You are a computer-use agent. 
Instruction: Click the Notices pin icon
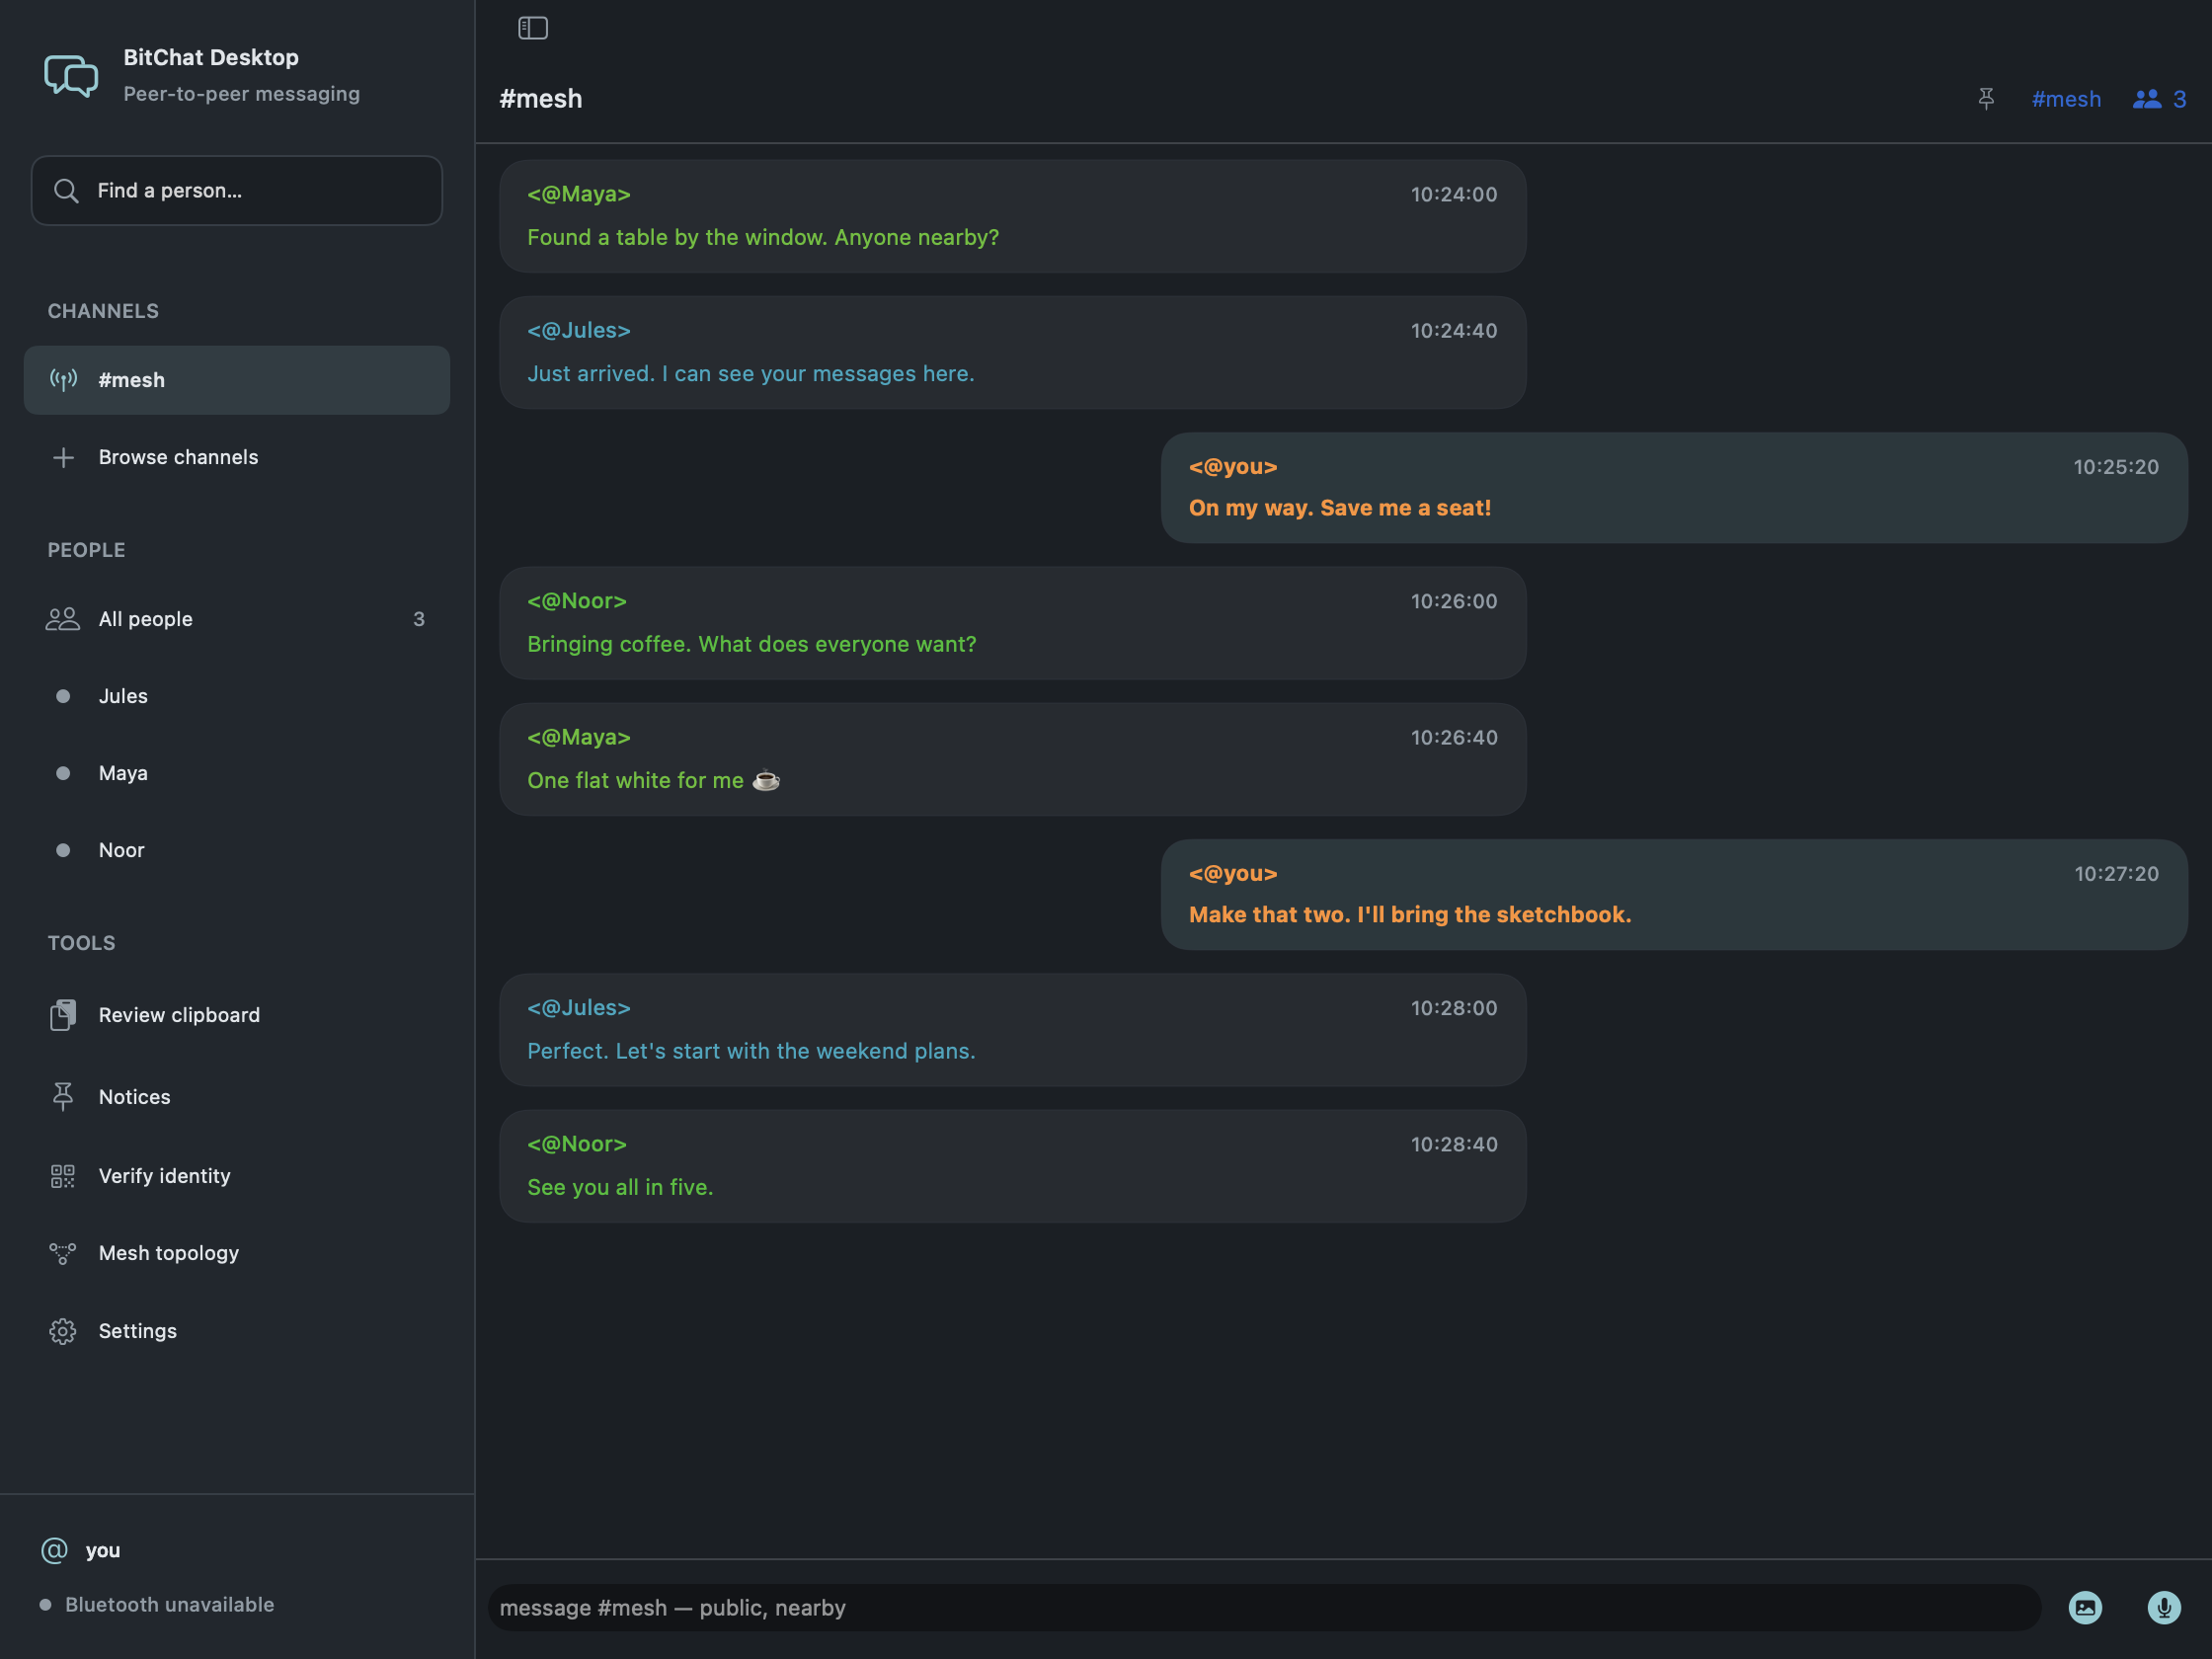63,1097
